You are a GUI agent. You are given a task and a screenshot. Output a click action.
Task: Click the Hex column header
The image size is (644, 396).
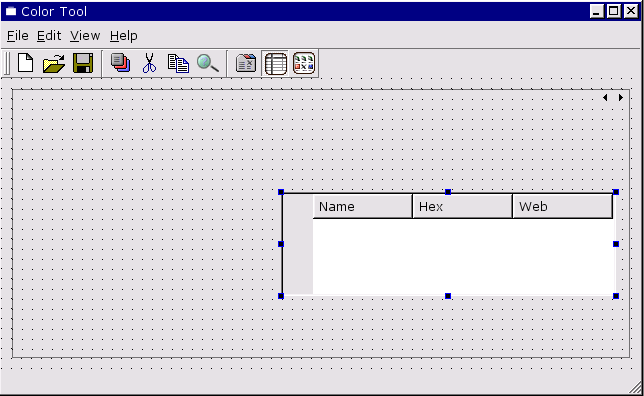click(462, 206)
